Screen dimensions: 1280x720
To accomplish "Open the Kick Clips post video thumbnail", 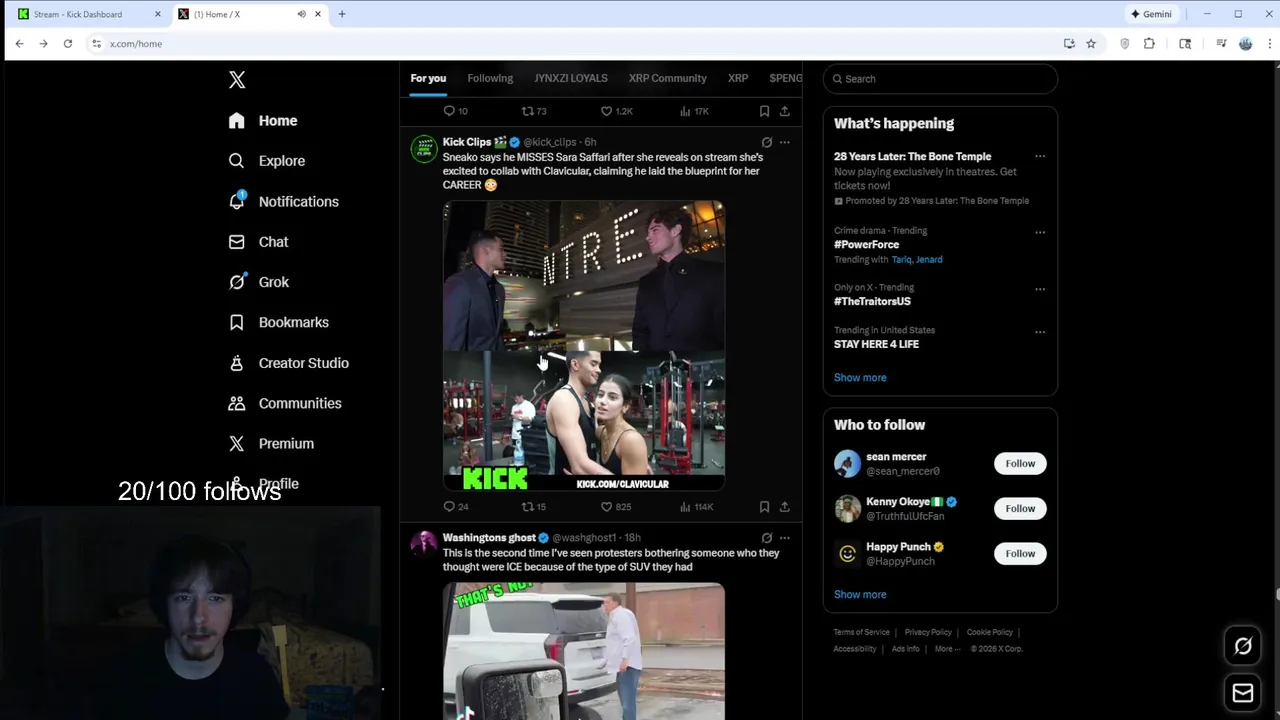I will coord(584,346).
